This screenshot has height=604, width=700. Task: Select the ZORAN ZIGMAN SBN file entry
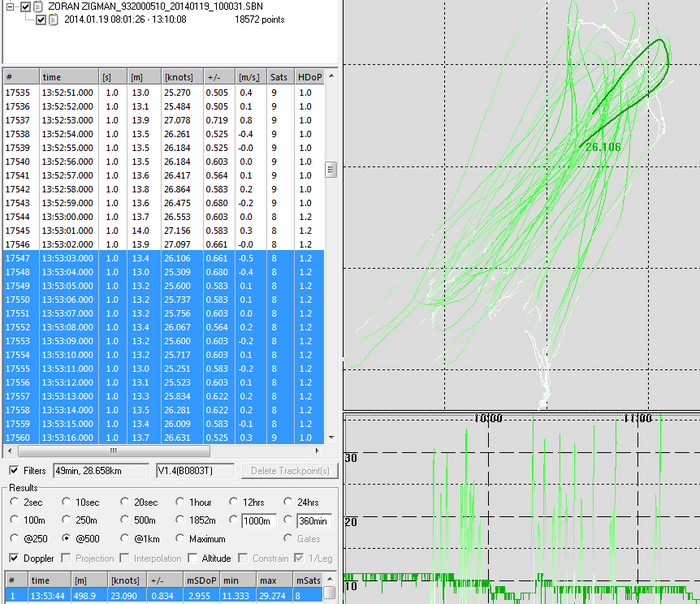tap(155, 7)
